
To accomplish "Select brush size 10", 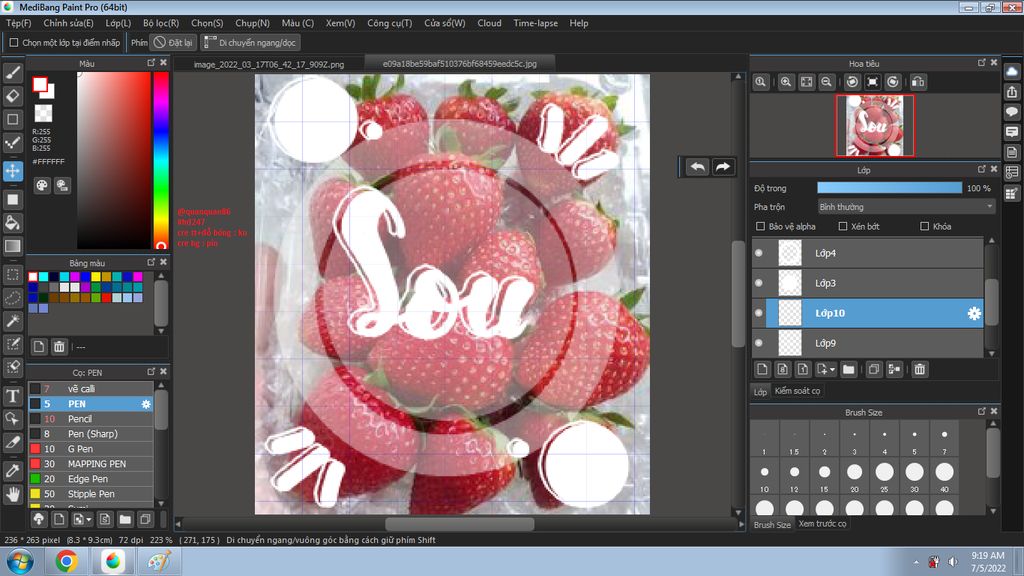I will pyautogui.click(x=764, y=477).
